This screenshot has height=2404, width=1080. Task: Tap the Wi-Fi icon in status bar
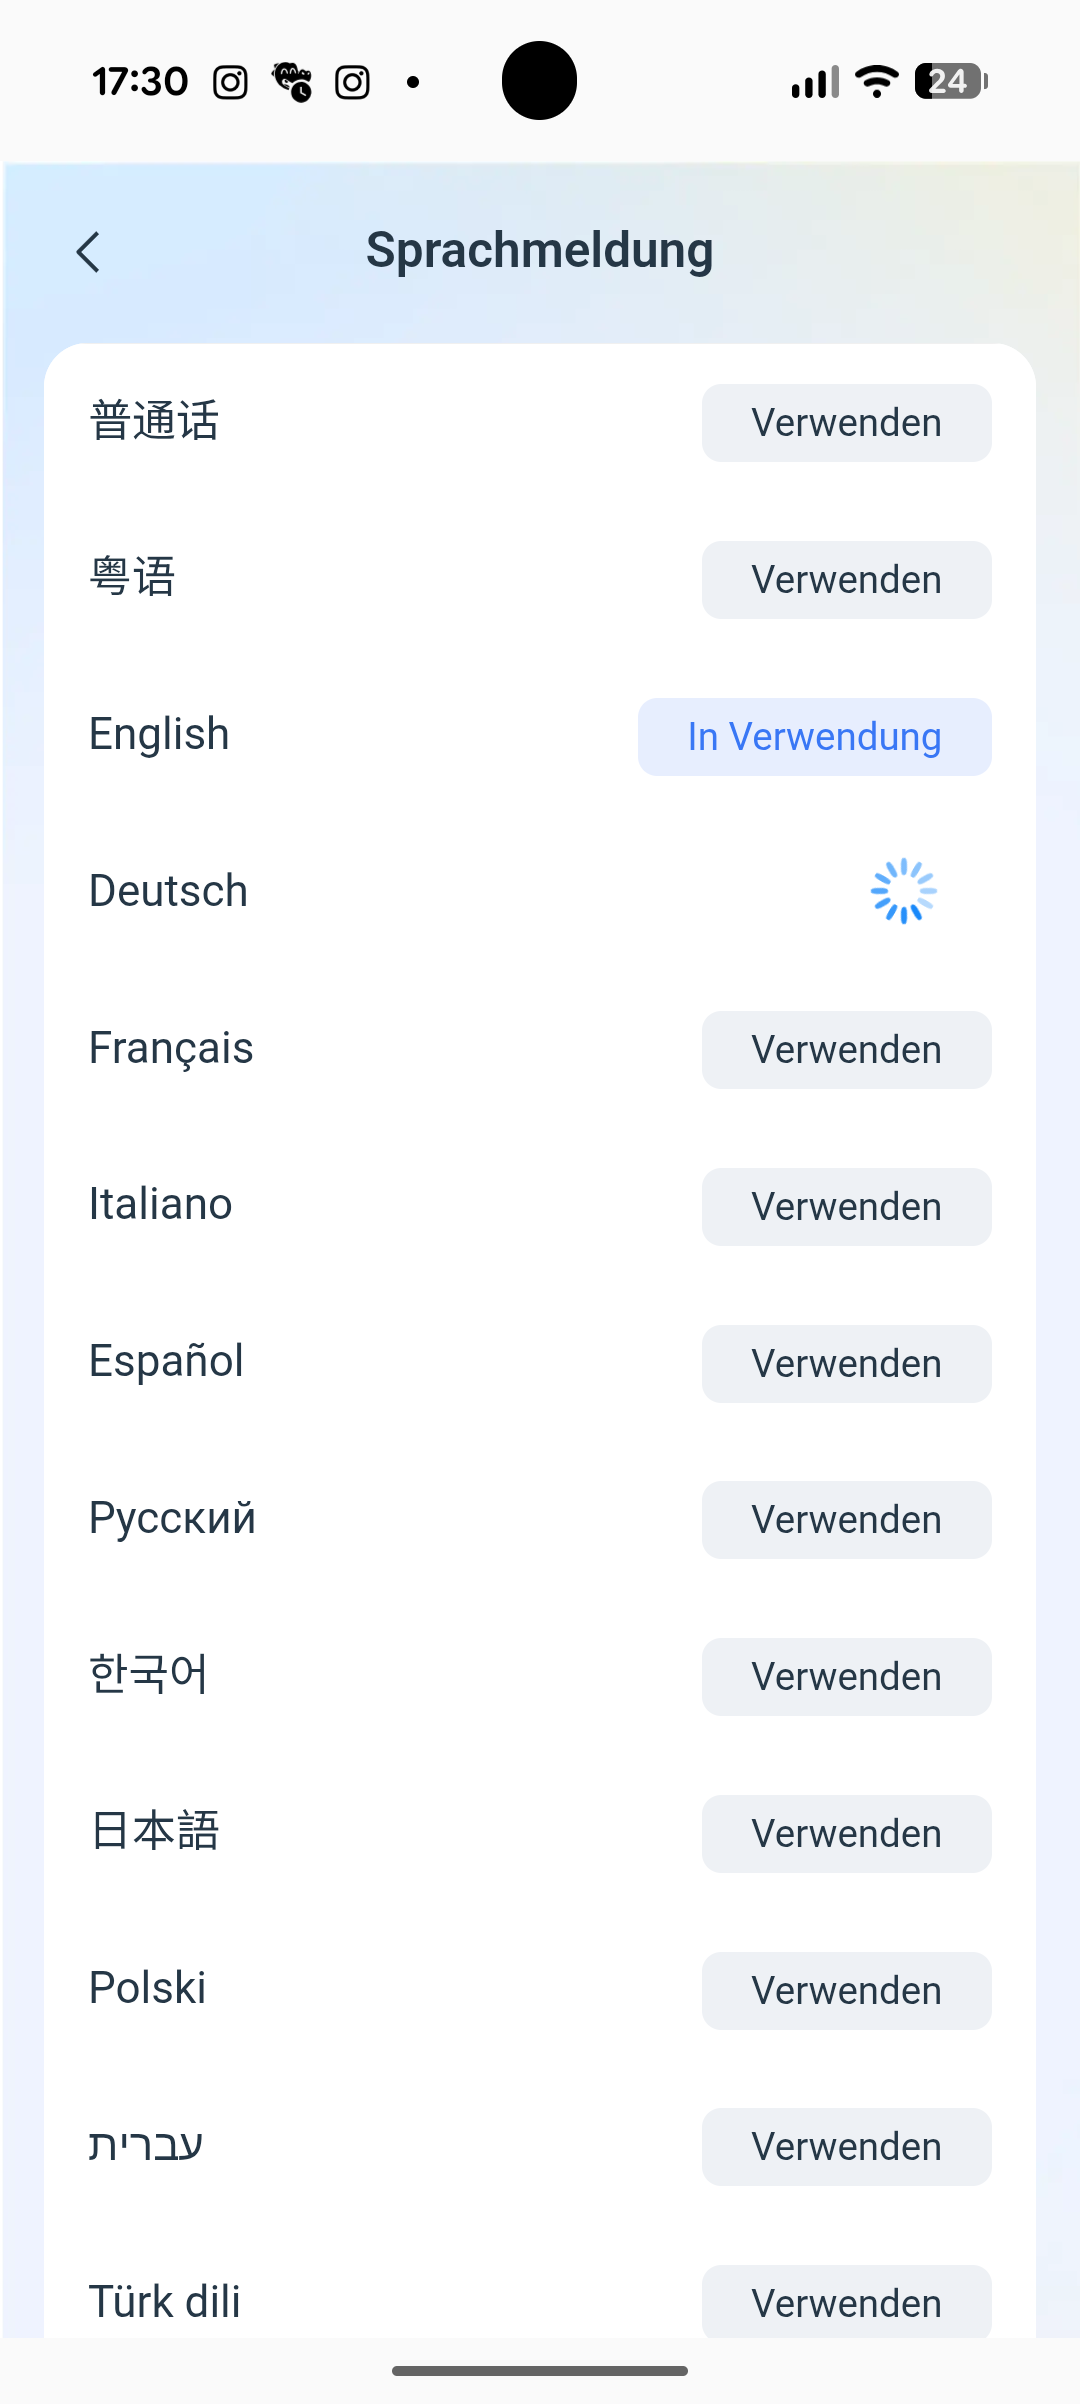877,81
